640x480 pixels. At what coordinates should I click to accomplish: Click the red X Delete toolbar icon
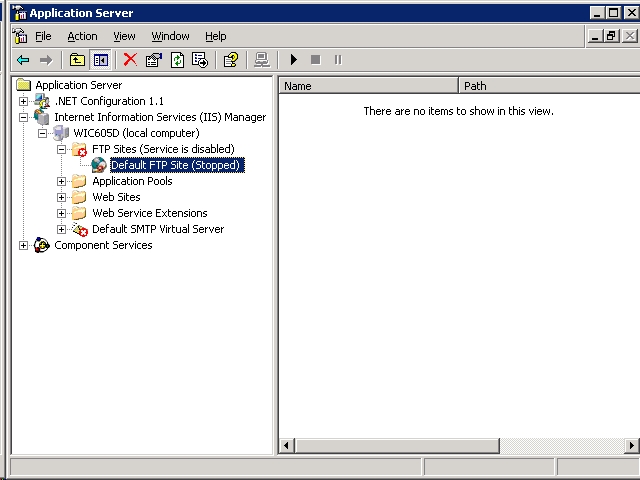click(130, 60)
